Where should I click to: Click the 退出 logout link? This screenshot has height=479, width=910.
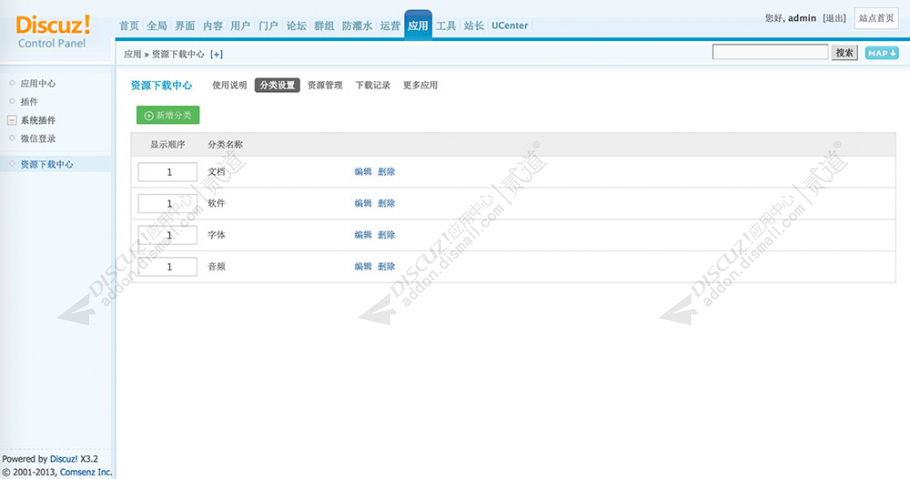(834, 18)
